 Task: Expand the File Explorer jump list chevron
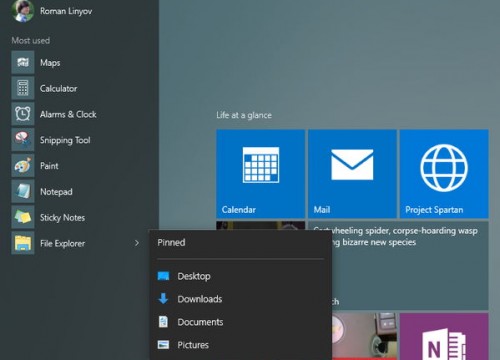[x=137, y=243]
